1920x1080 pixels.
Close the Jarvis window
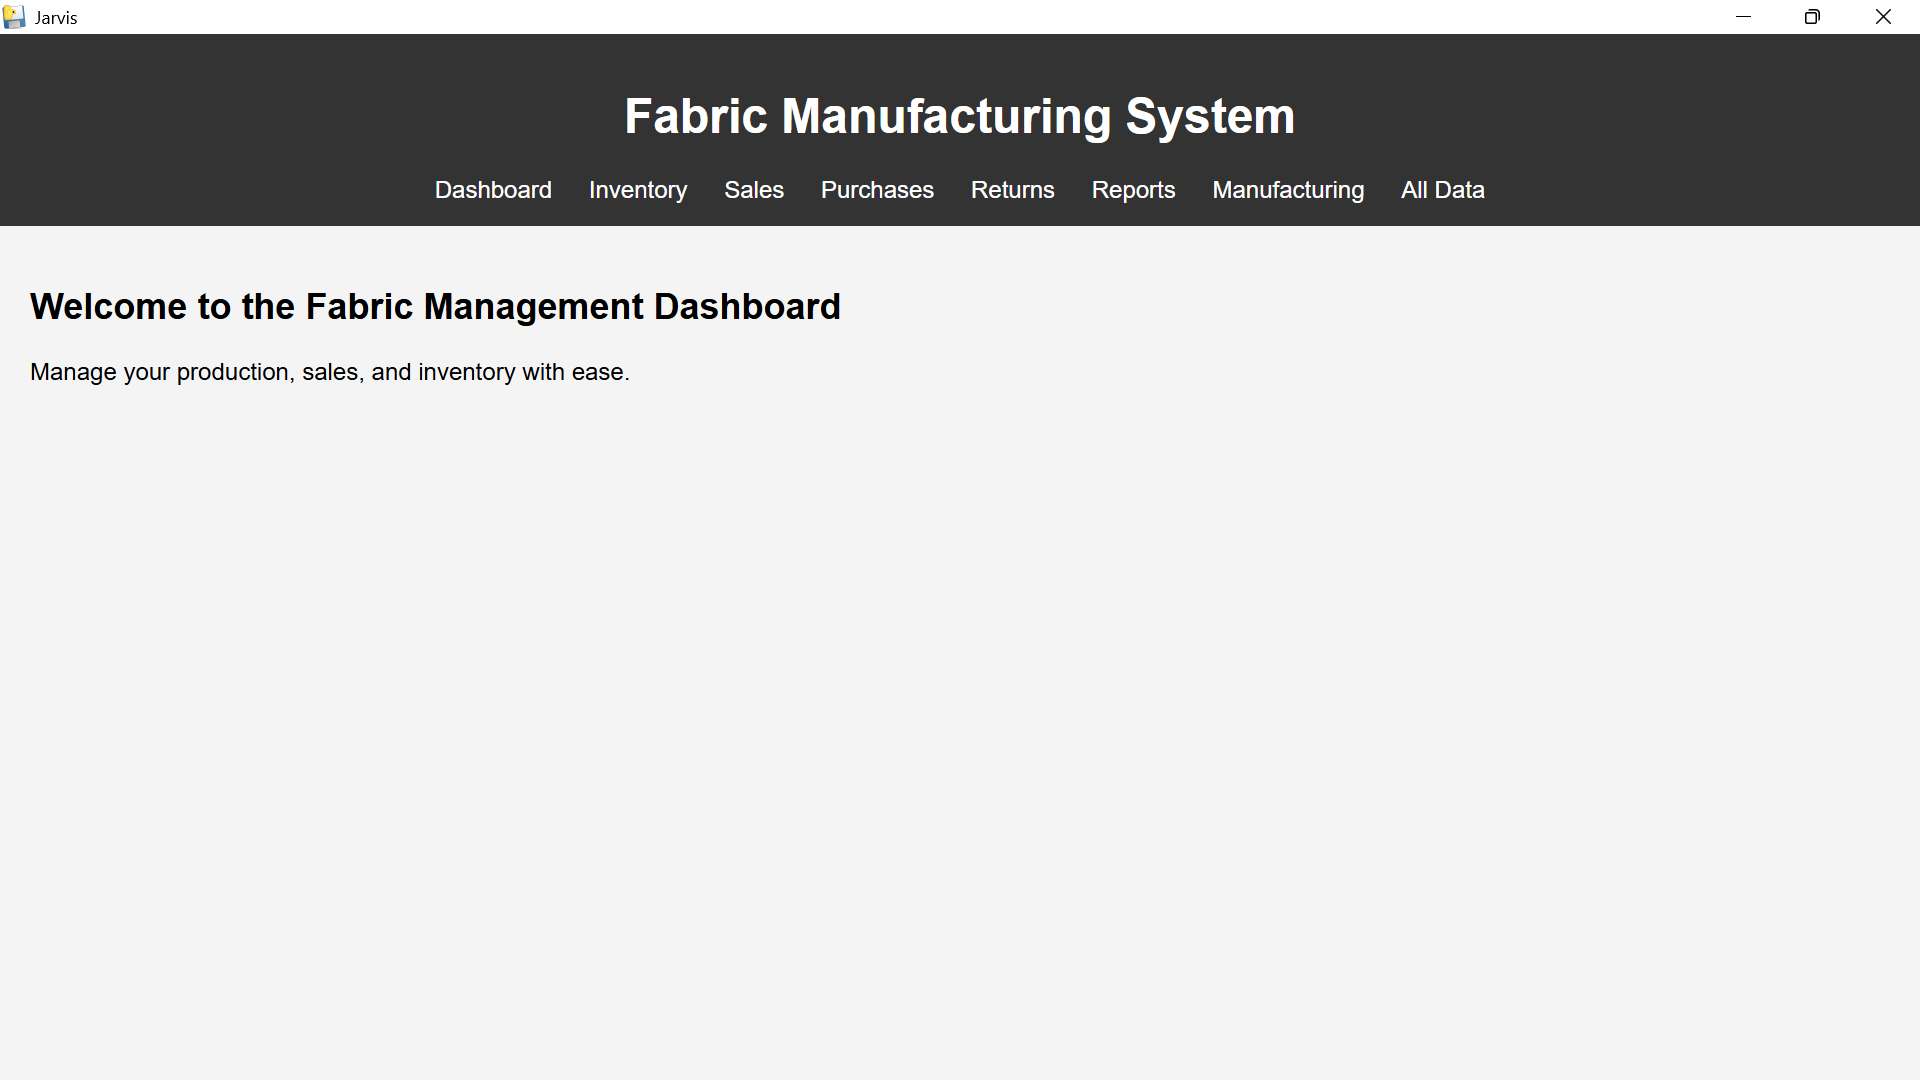[x=1883, y=17]
